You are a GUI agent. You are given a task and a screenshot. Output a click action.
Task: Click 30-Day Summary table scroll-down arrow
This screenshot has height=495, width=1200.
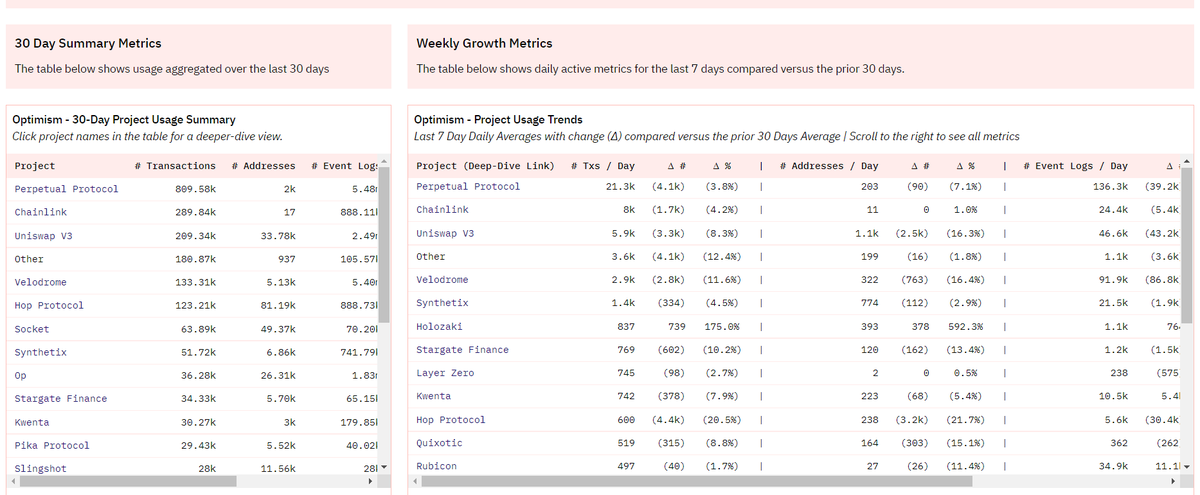tap(386, 468)
